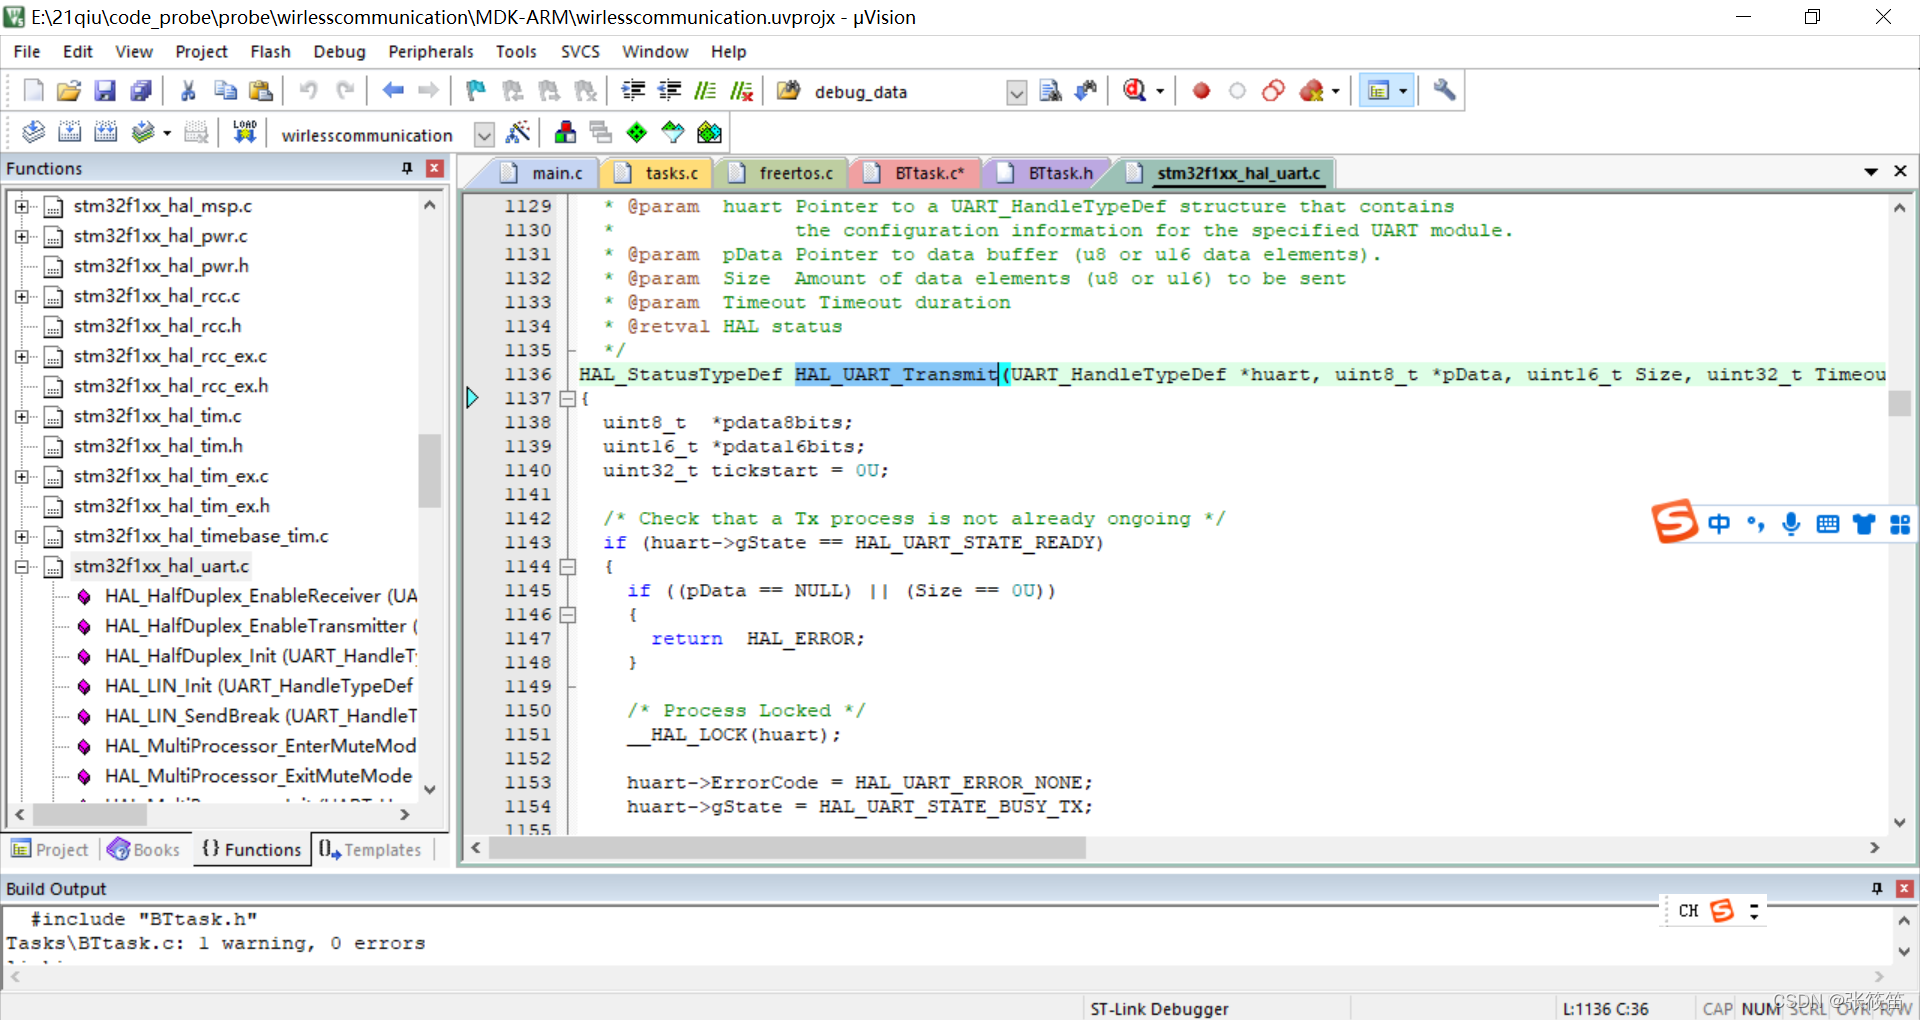This screenshot has width=1920, height=1020.
Task: Toggle Sogou microphone voice input
Action: (x=1791, y=524)
